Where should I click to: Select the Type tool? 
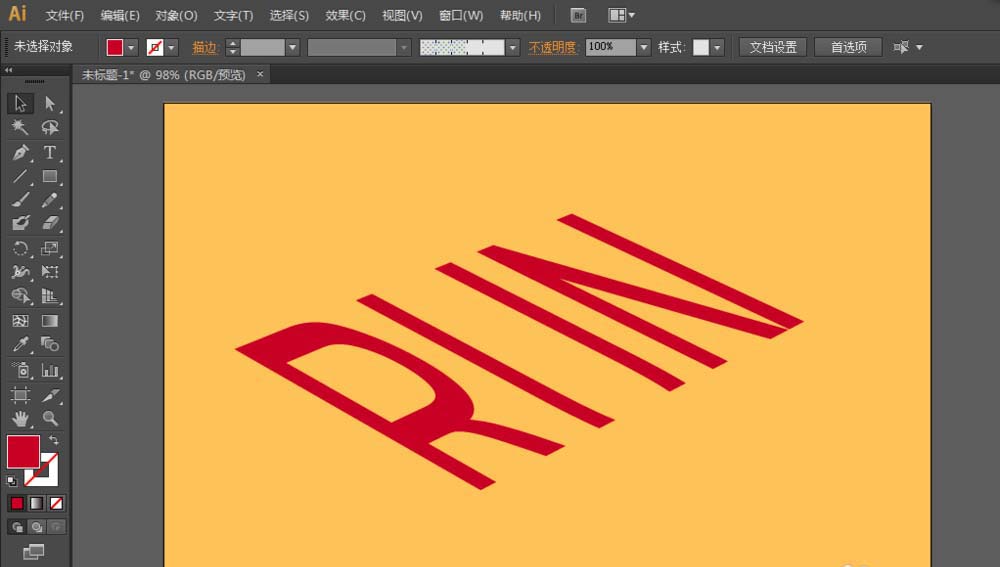click(50, 152)
